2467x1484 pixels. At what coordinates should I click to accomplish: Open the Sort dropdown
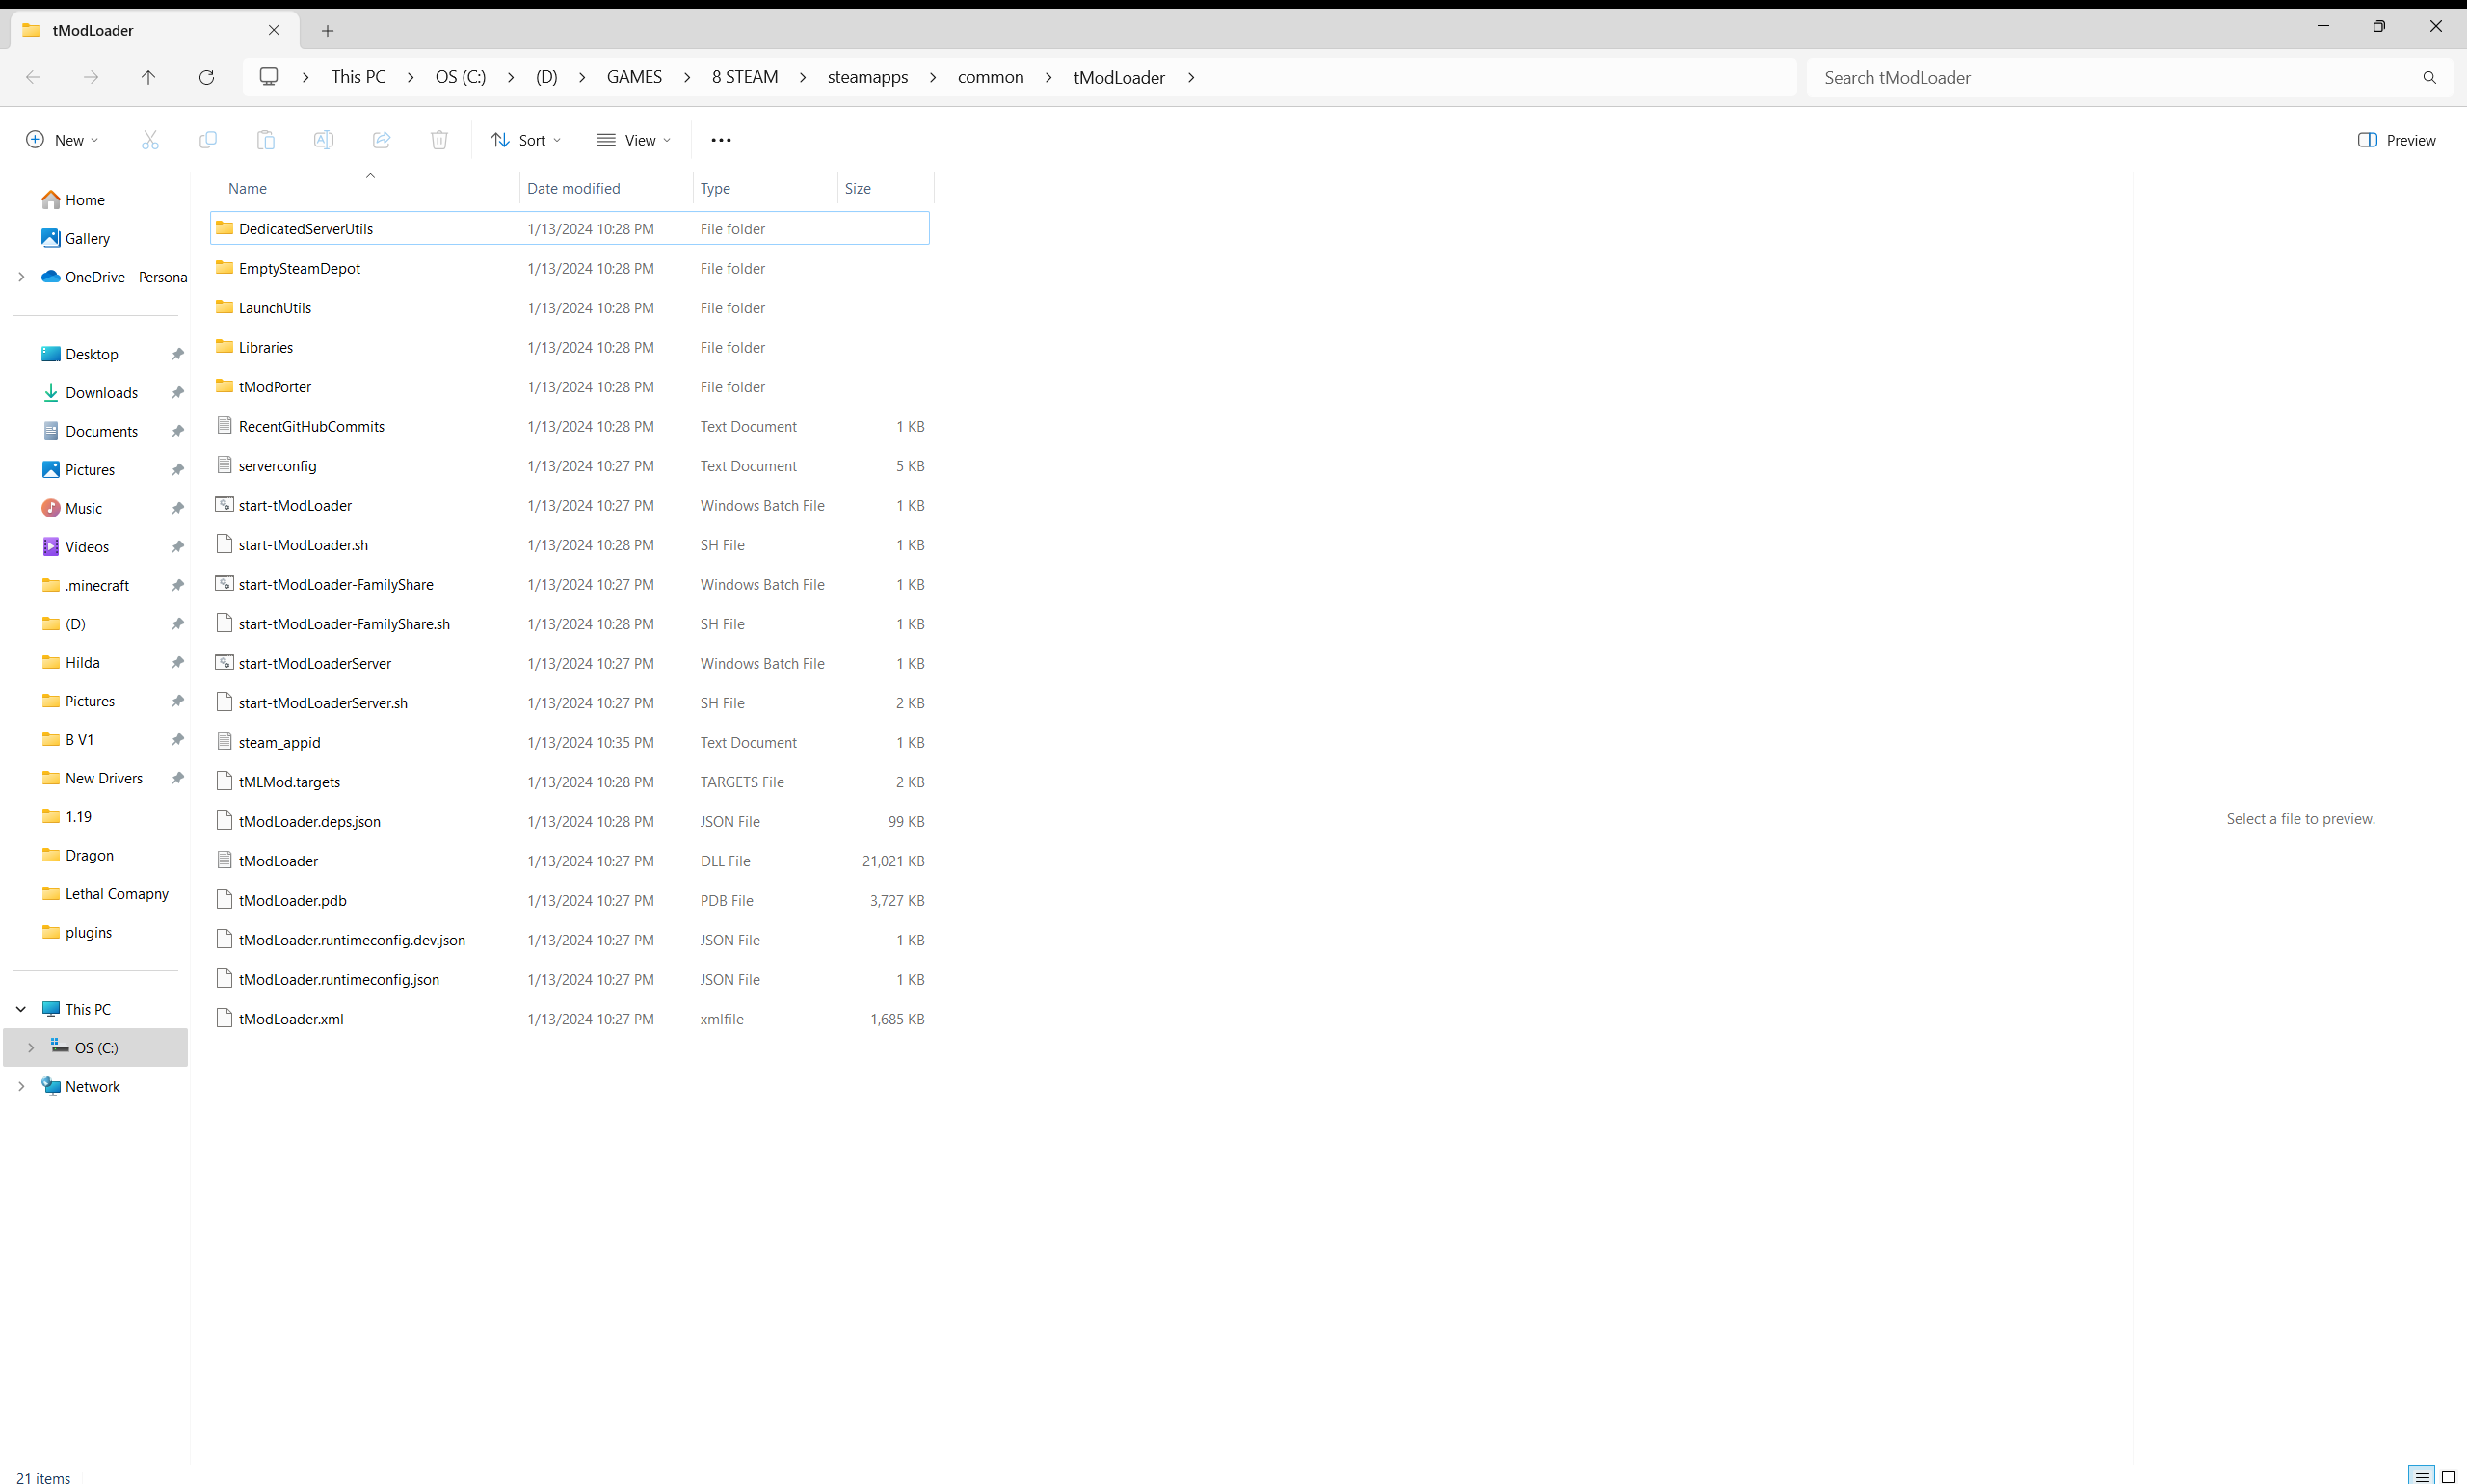click(x=526, y=140)
